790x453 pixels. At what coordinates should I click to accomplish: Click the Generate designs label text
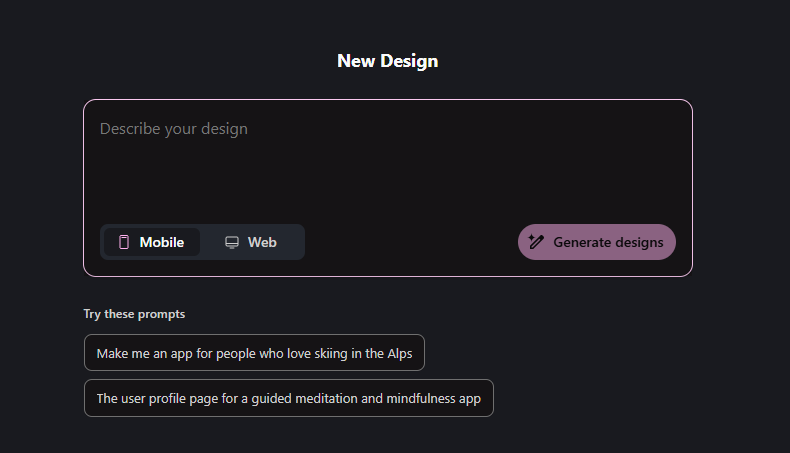(608, 242)
